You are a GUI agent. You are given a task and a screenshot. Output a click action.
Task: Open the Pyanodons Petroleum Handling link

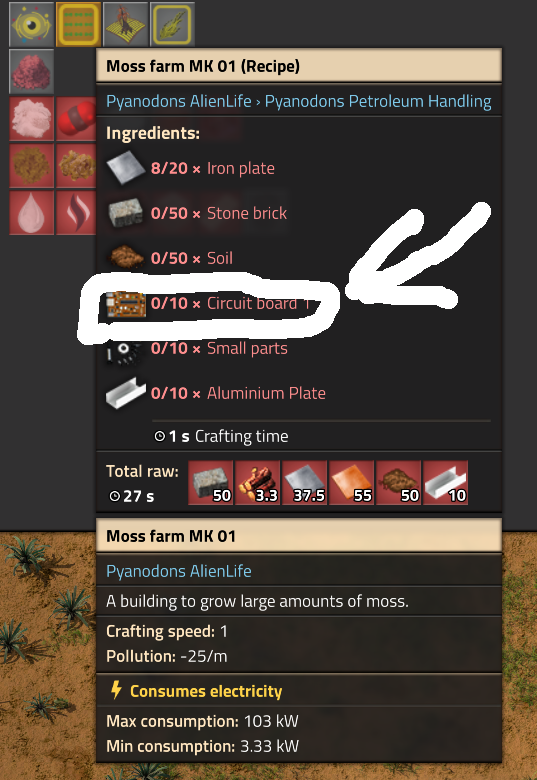pos(378,101)
